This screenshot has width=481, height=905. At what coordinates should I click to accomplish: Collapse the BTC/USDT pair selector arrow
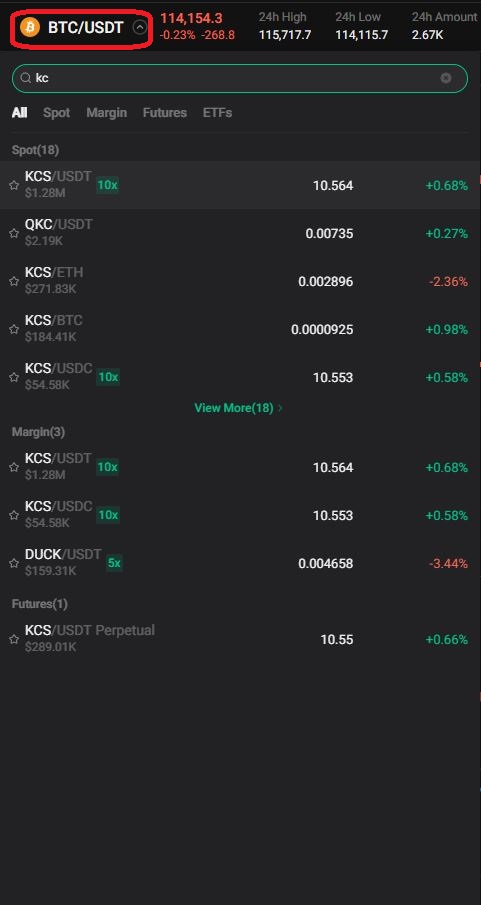click(140, 27)
